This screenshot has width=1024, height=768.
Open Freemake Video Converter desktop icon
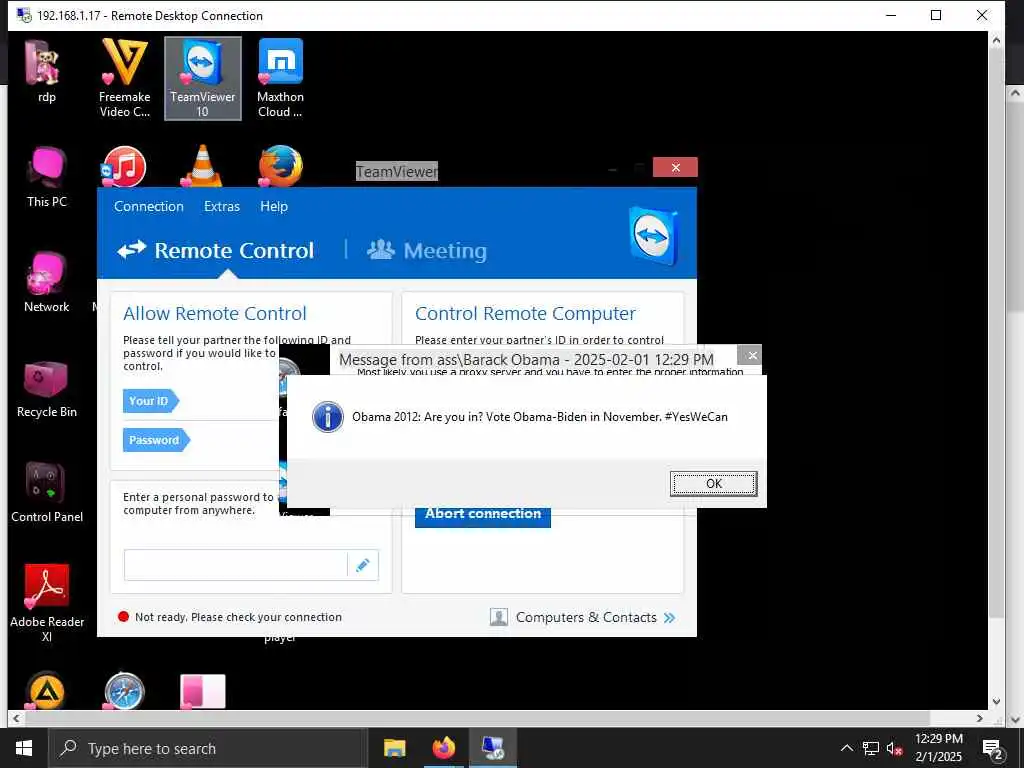[x=124, y=77]
